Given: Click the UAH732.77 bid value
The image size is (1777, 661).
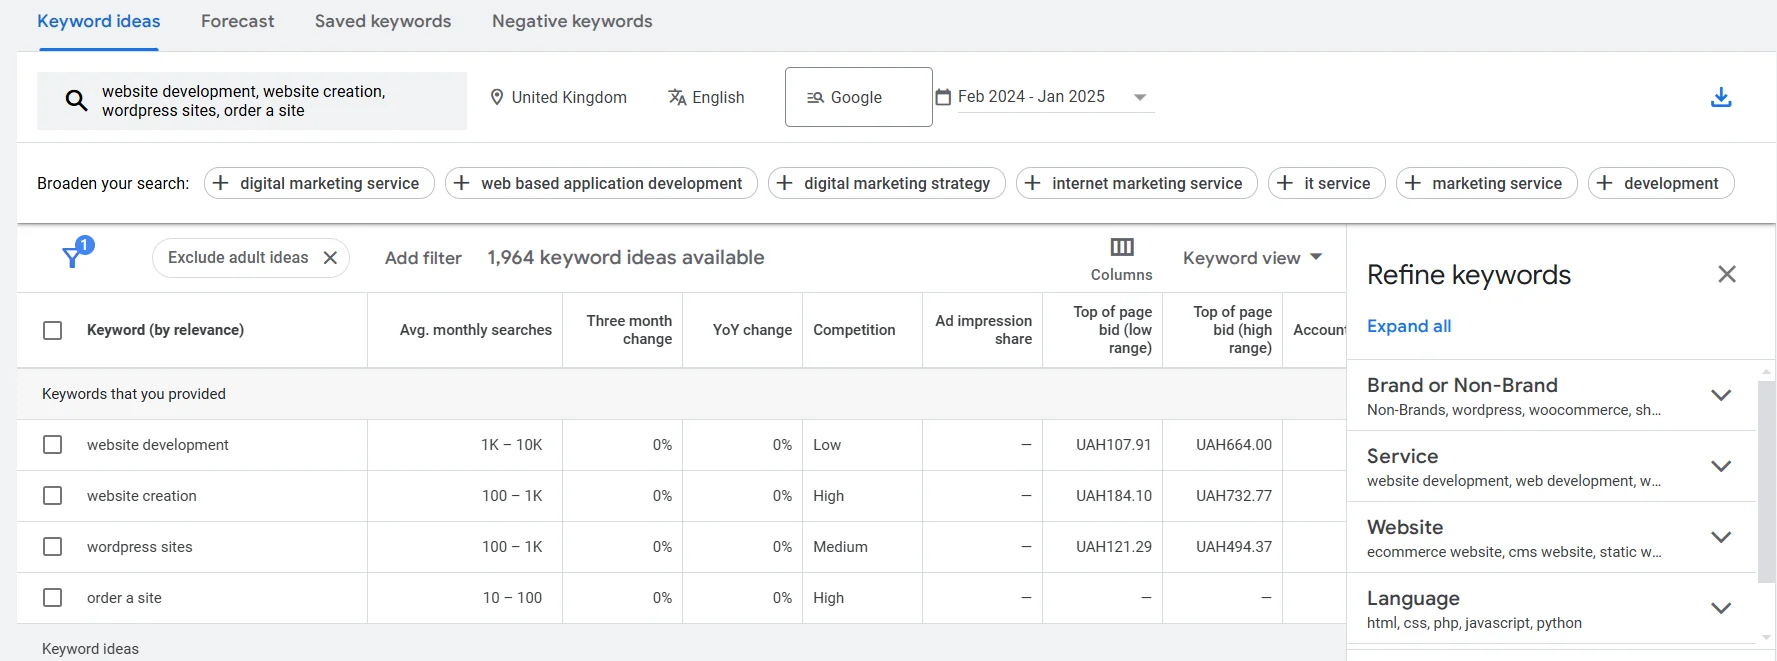Looking at the screenshot, I should [1234, 496].
